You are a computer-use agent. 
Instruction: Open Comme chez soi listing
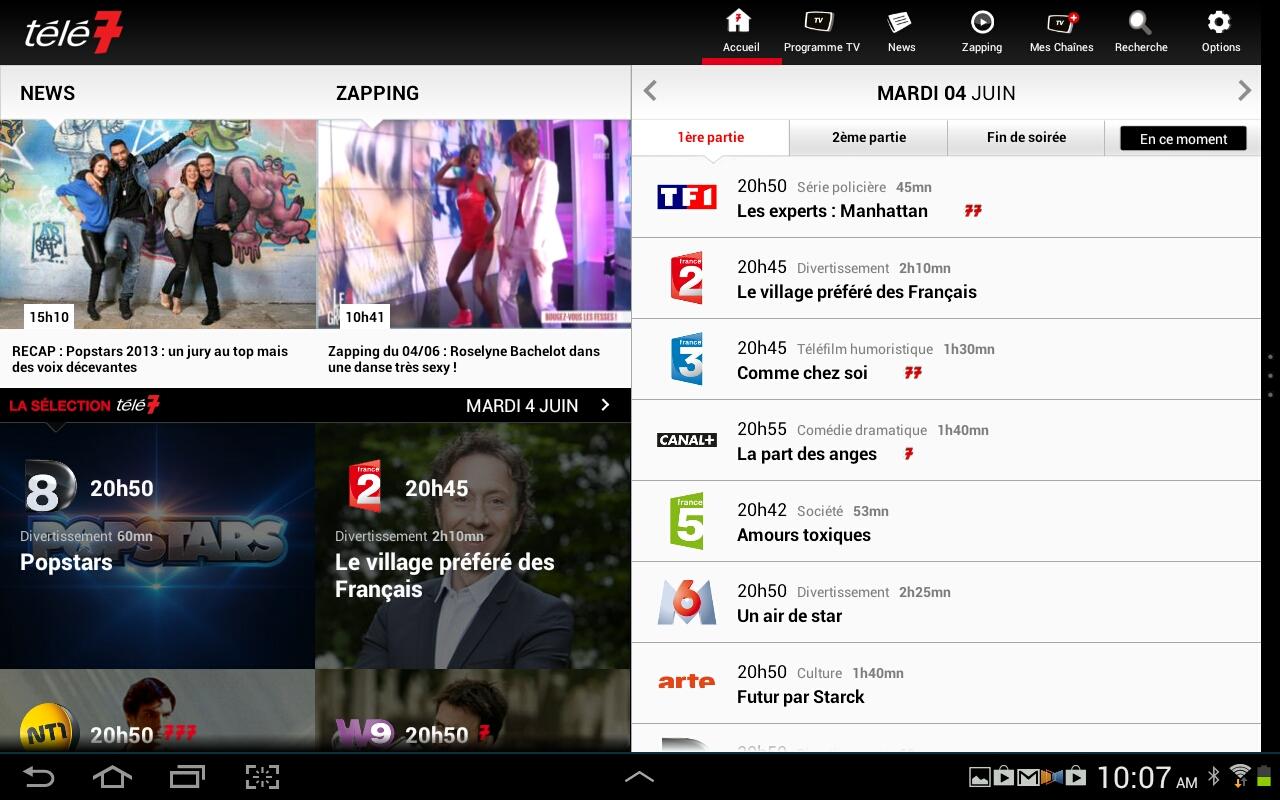(x=946, y=359)
